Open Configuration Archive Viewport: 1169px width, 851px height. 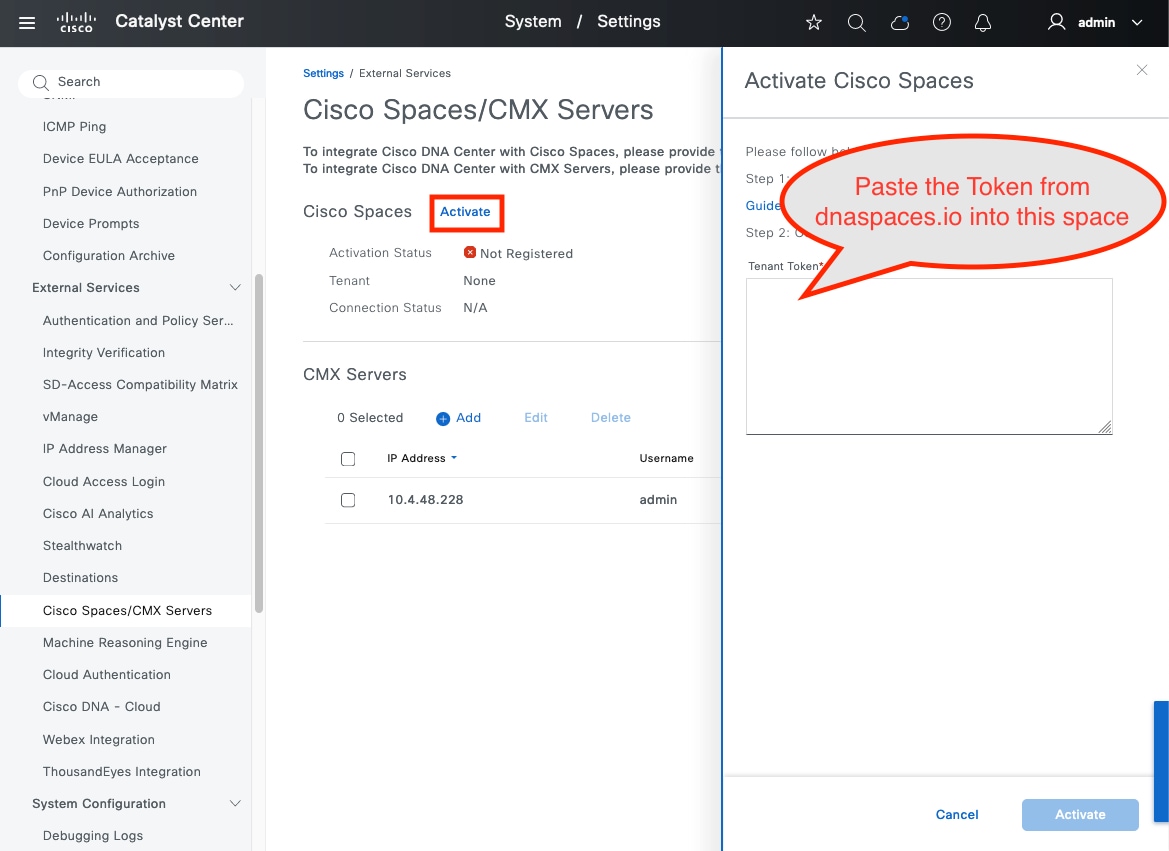[109, 256]
